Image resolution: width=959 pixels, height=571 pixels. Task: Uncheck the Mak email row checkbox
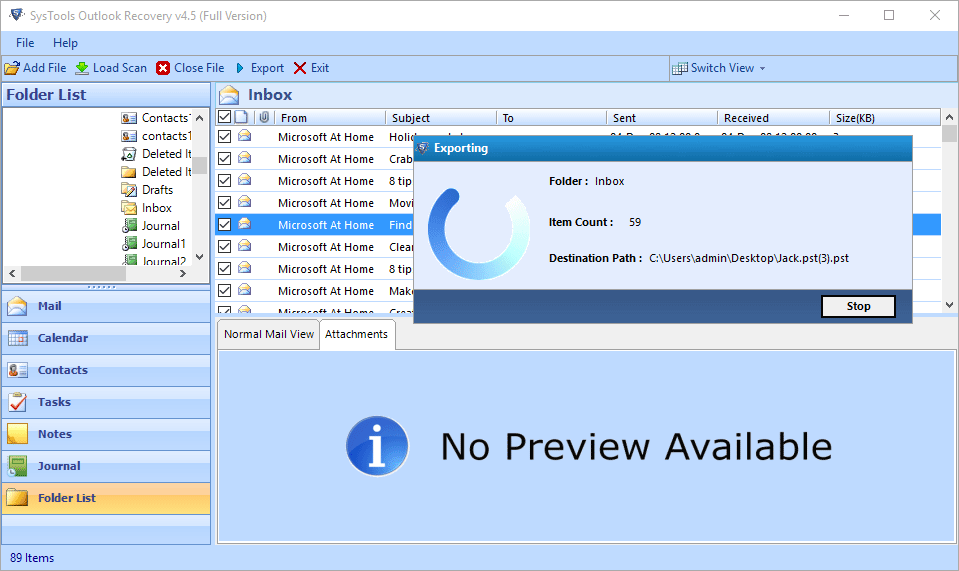tap(224, 290)
